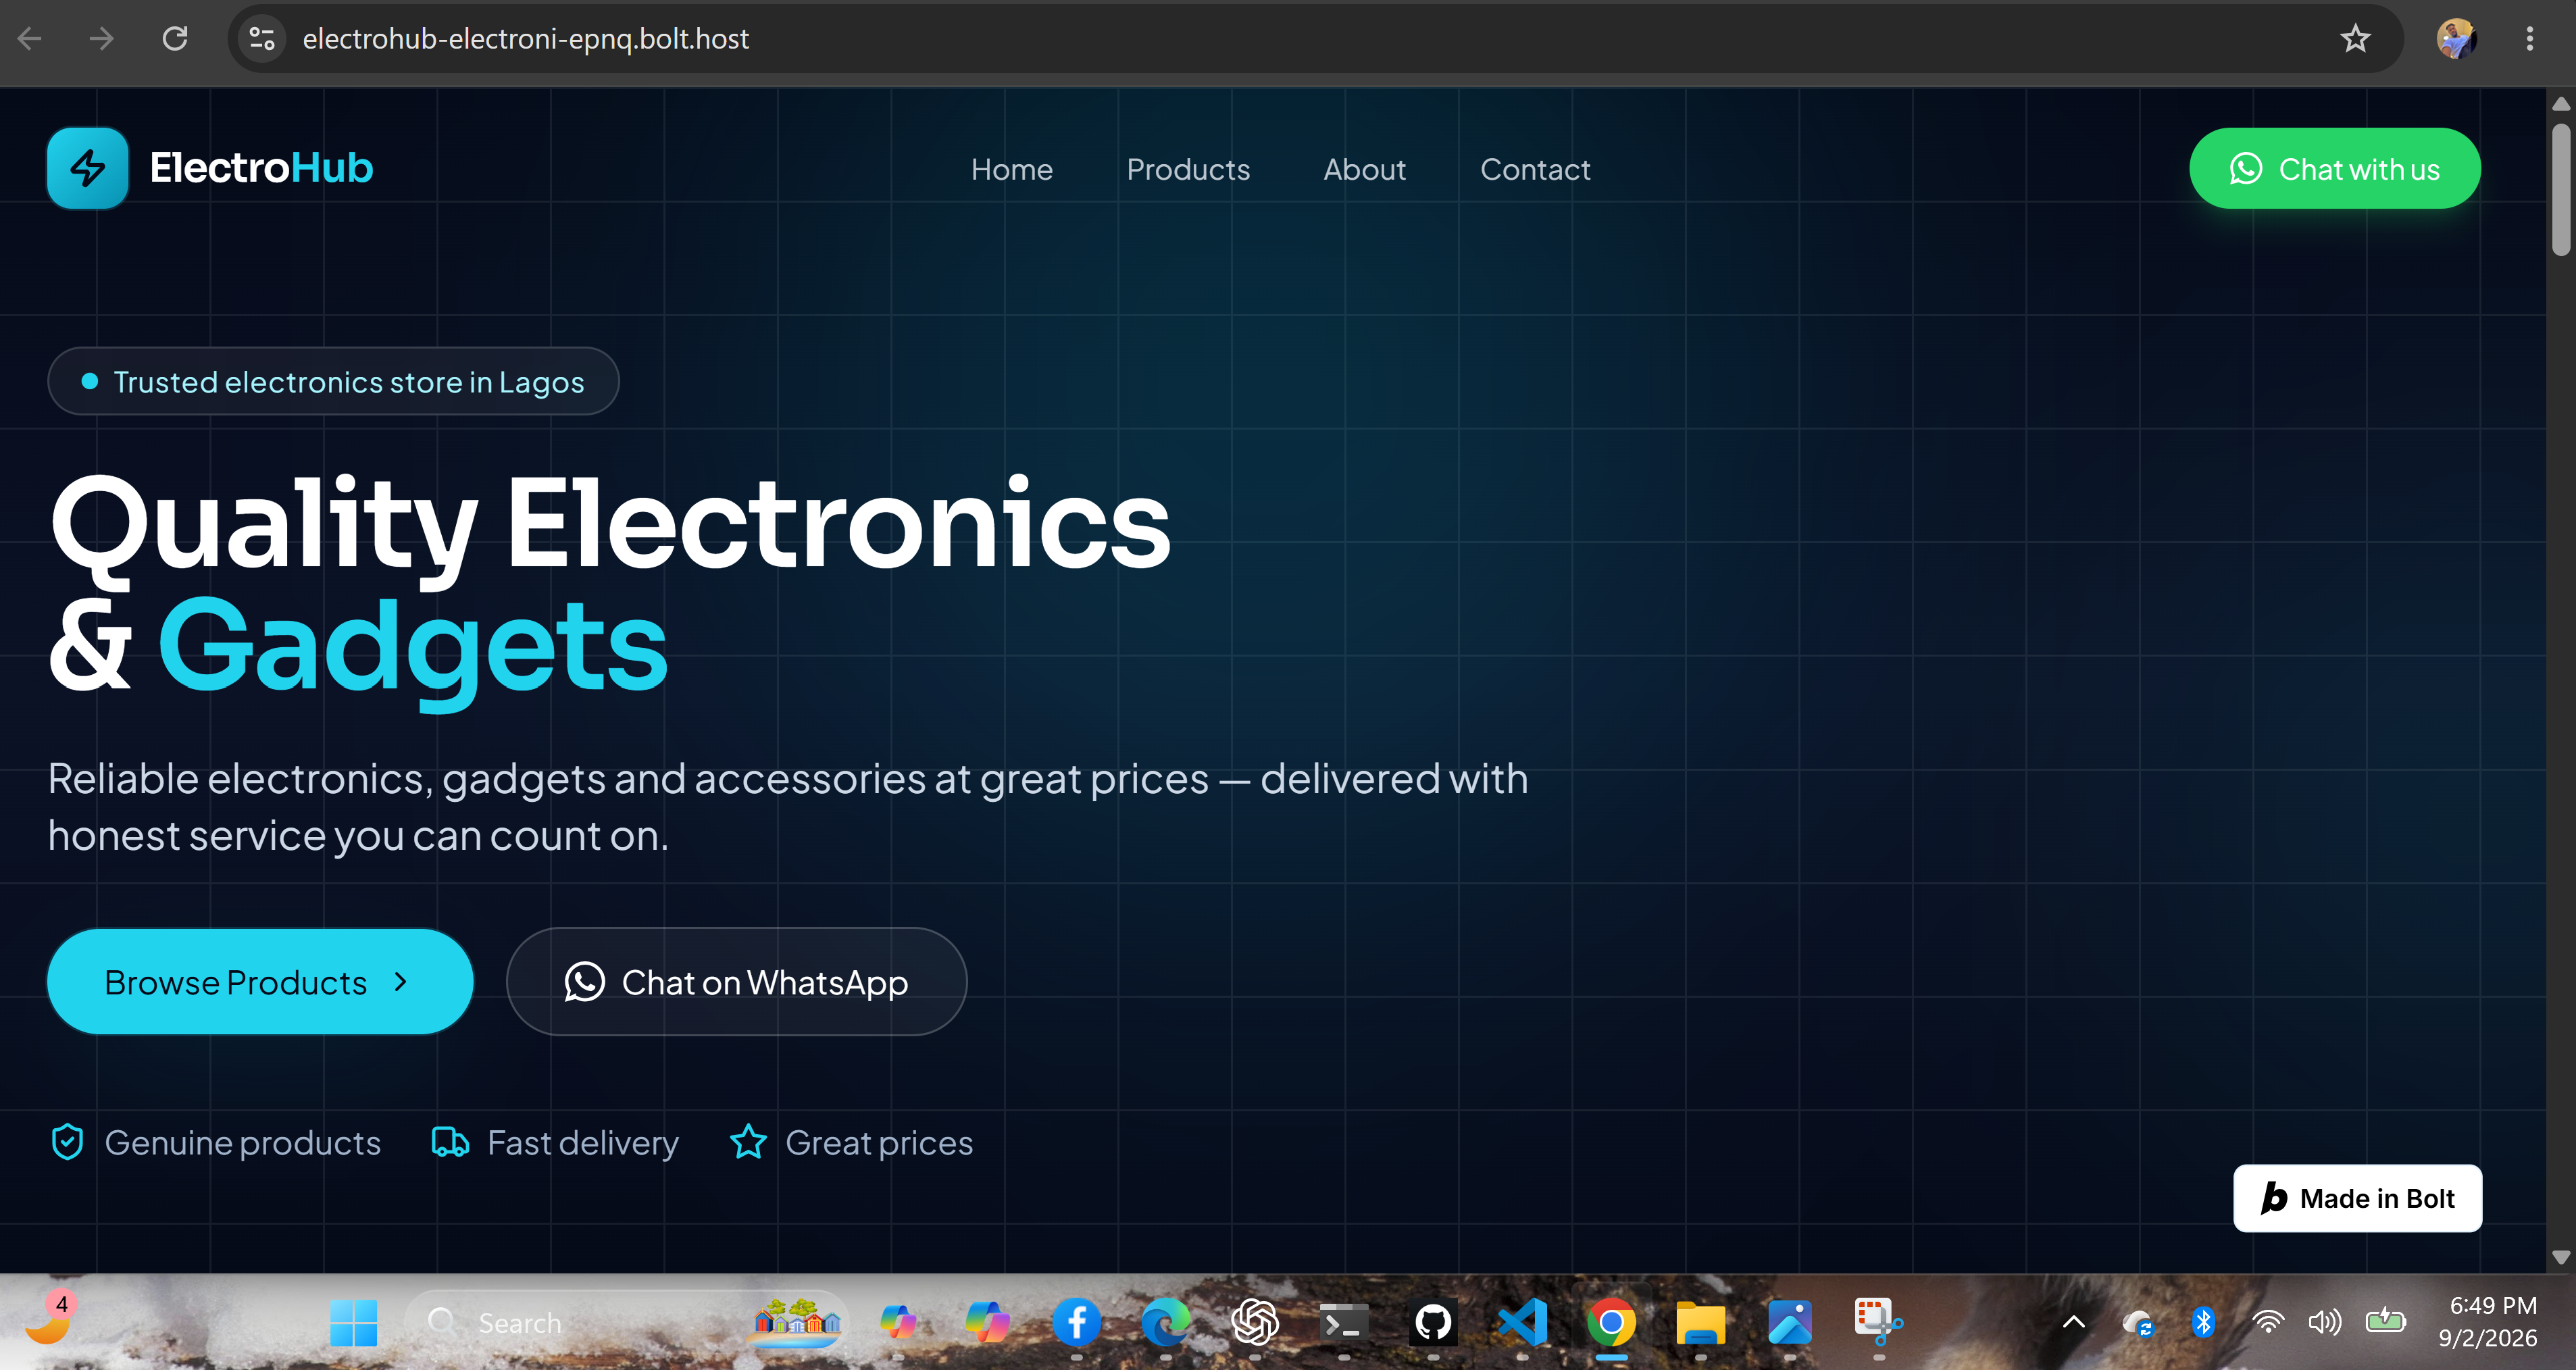Click the address bar URL text

[x=525, y=38]
